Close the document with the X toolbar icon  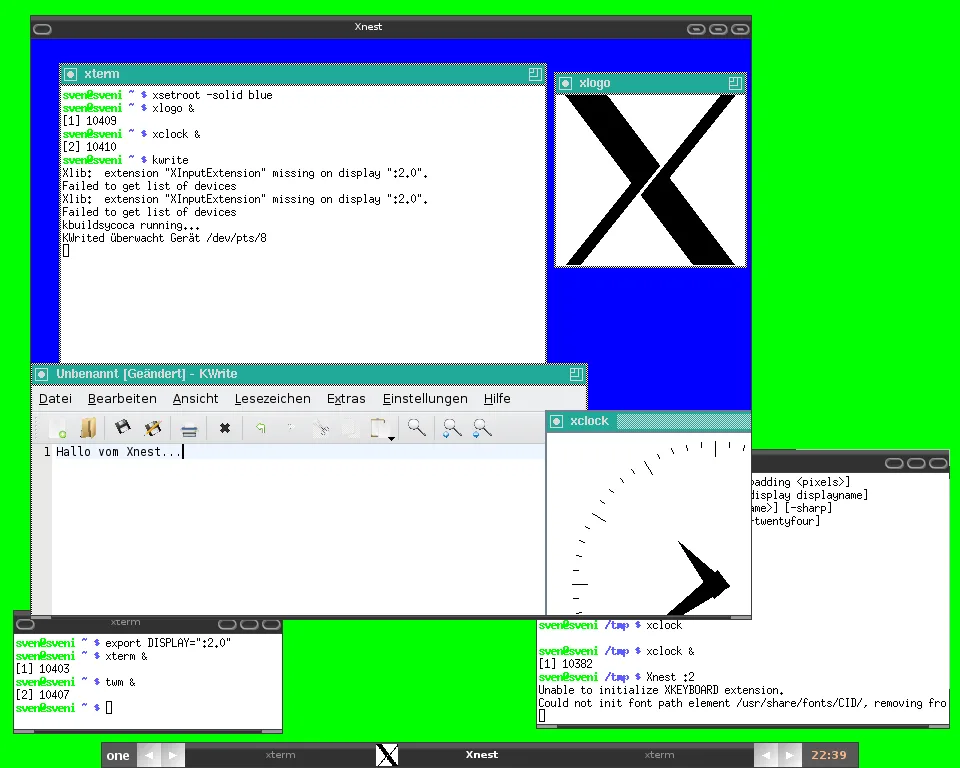(x=225, y=428)
